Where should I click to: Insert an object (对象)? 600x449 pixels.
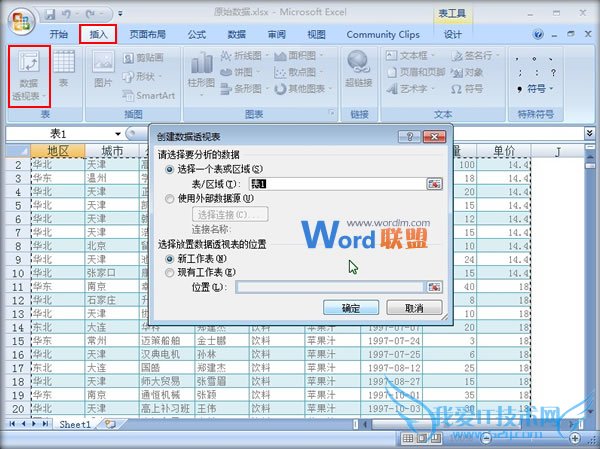(467, 72)
